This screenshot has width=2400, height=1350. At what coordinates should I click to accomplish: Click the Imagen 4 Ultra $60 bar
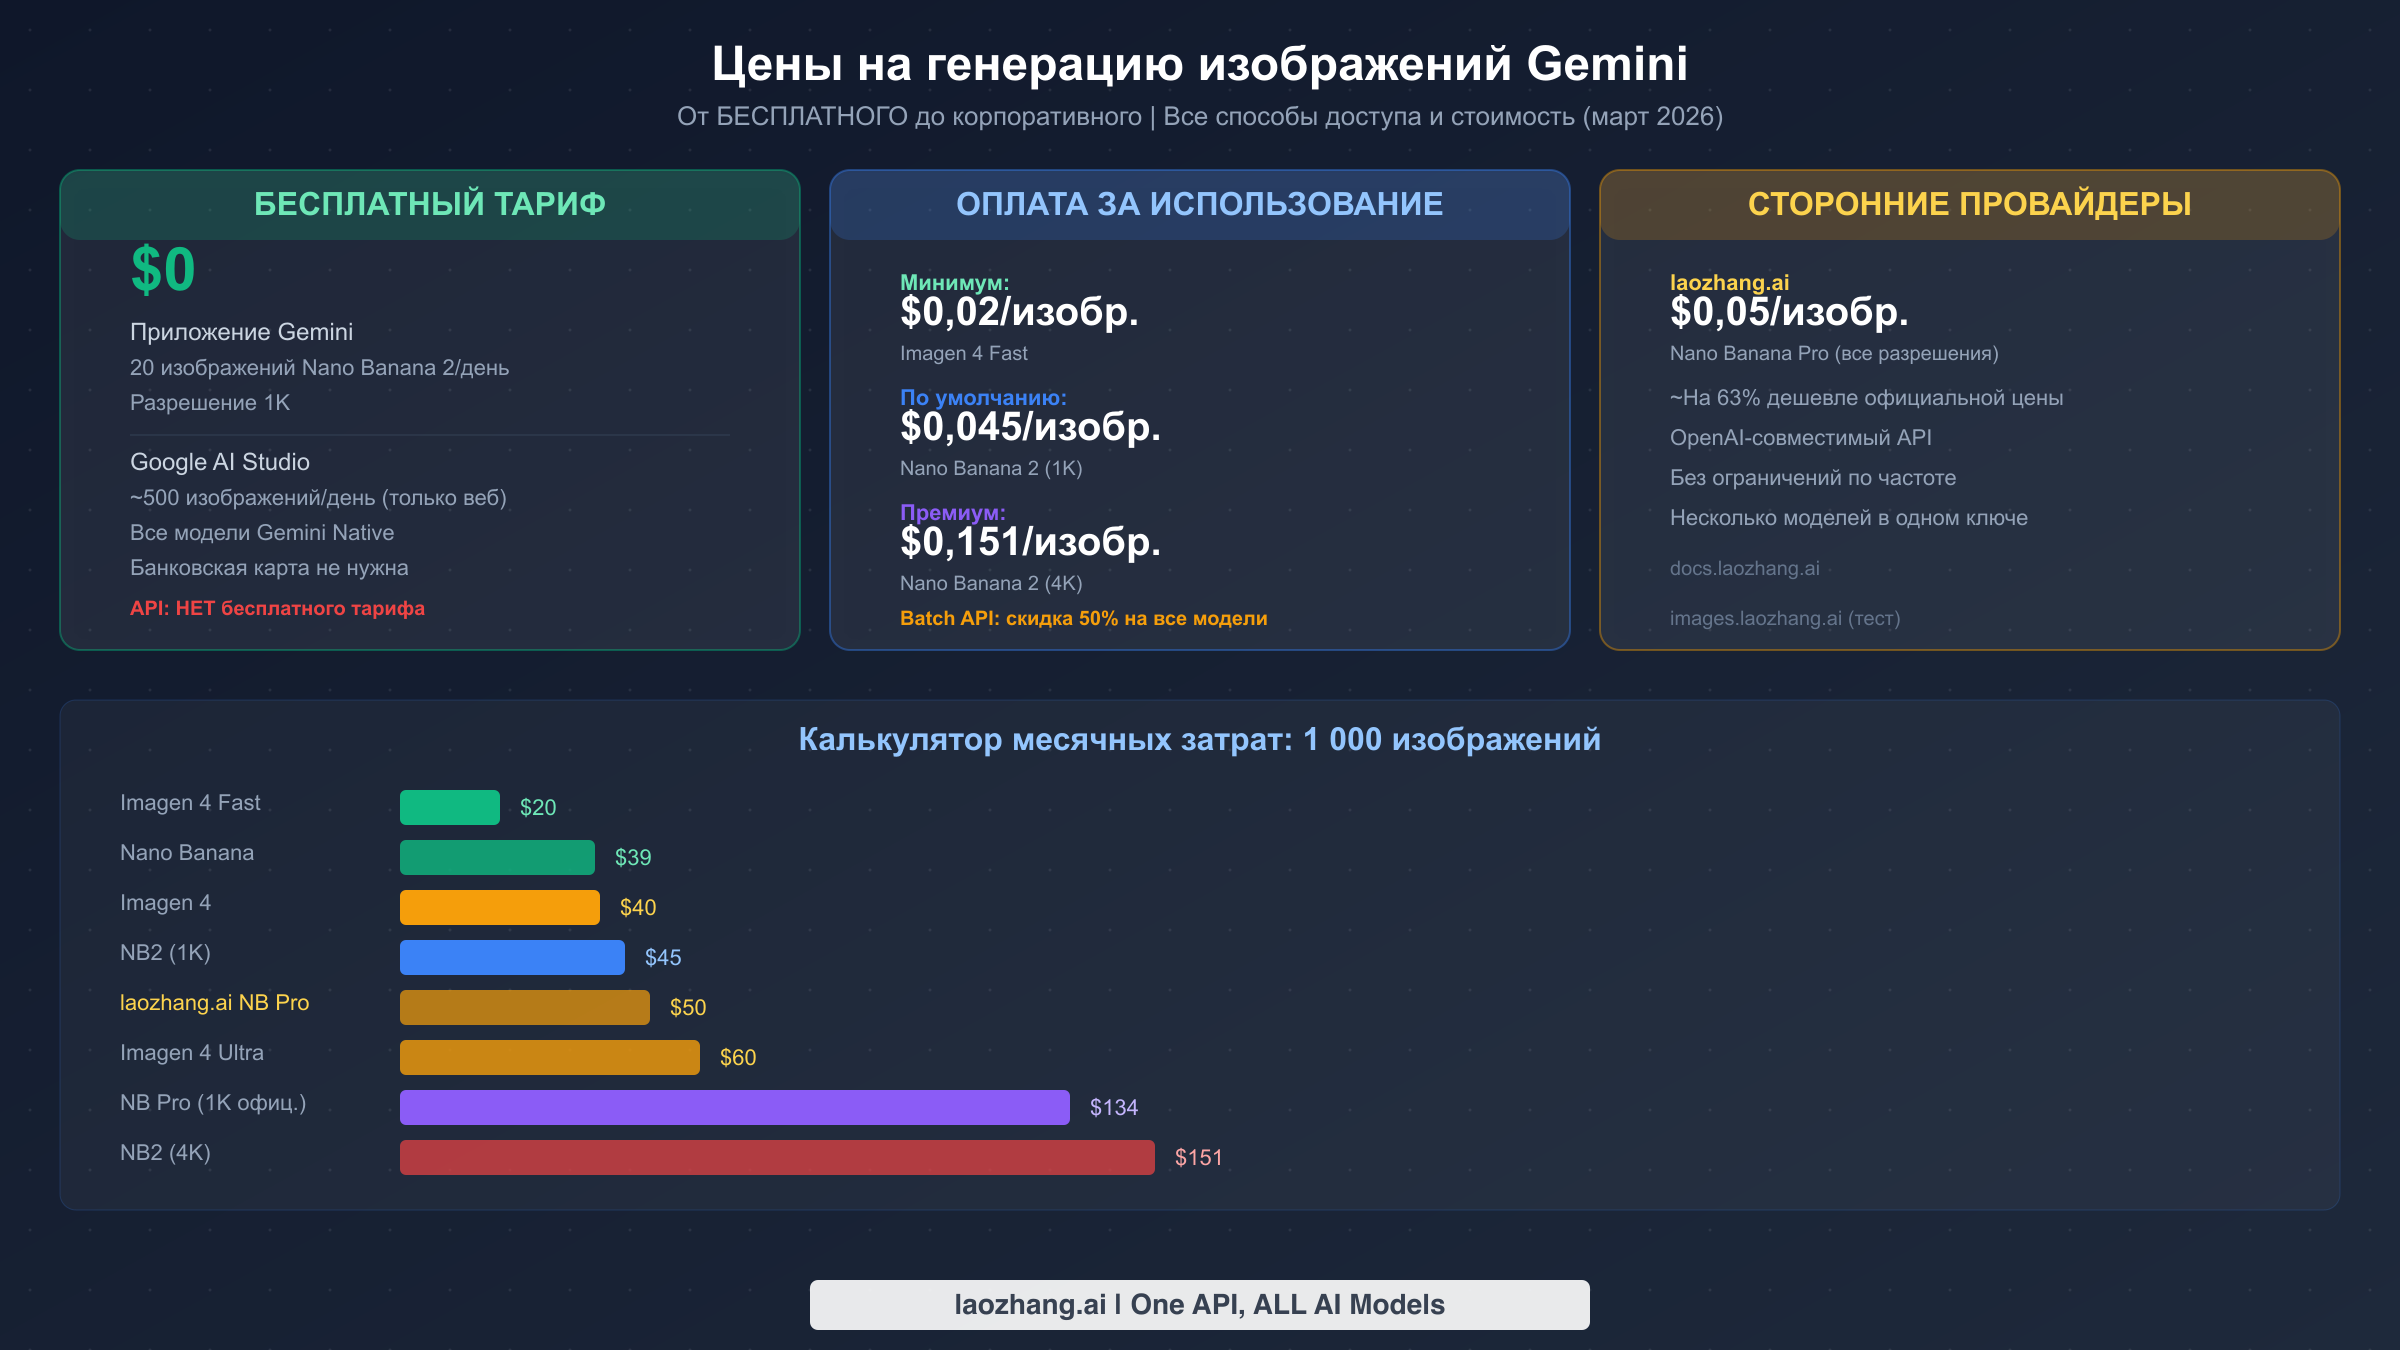click(549, 1056)
